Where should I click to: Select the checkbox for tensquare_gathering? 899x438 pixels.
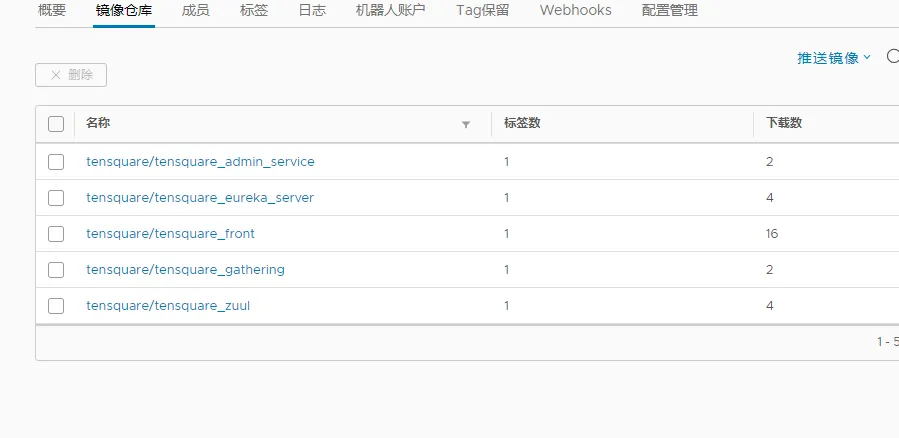pyautogui.click(x=56, y=270)
